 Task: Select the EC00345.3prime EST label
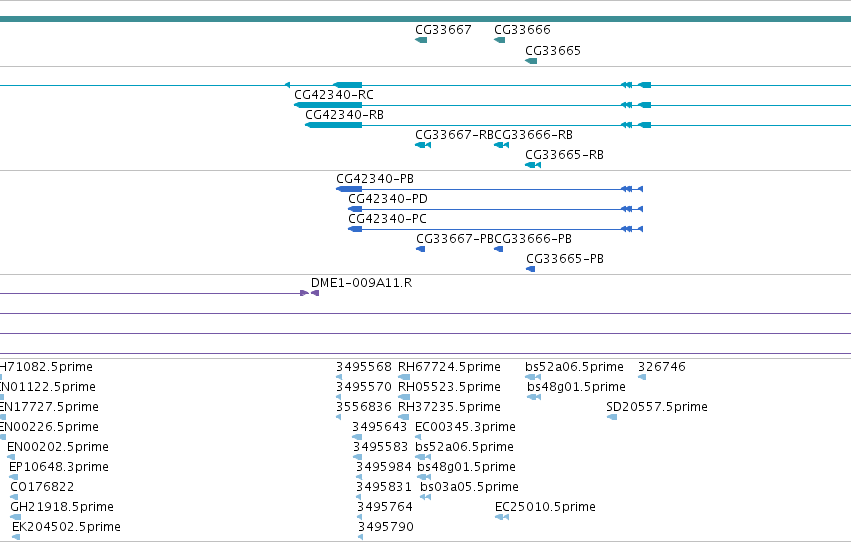[x=465, y=428]
